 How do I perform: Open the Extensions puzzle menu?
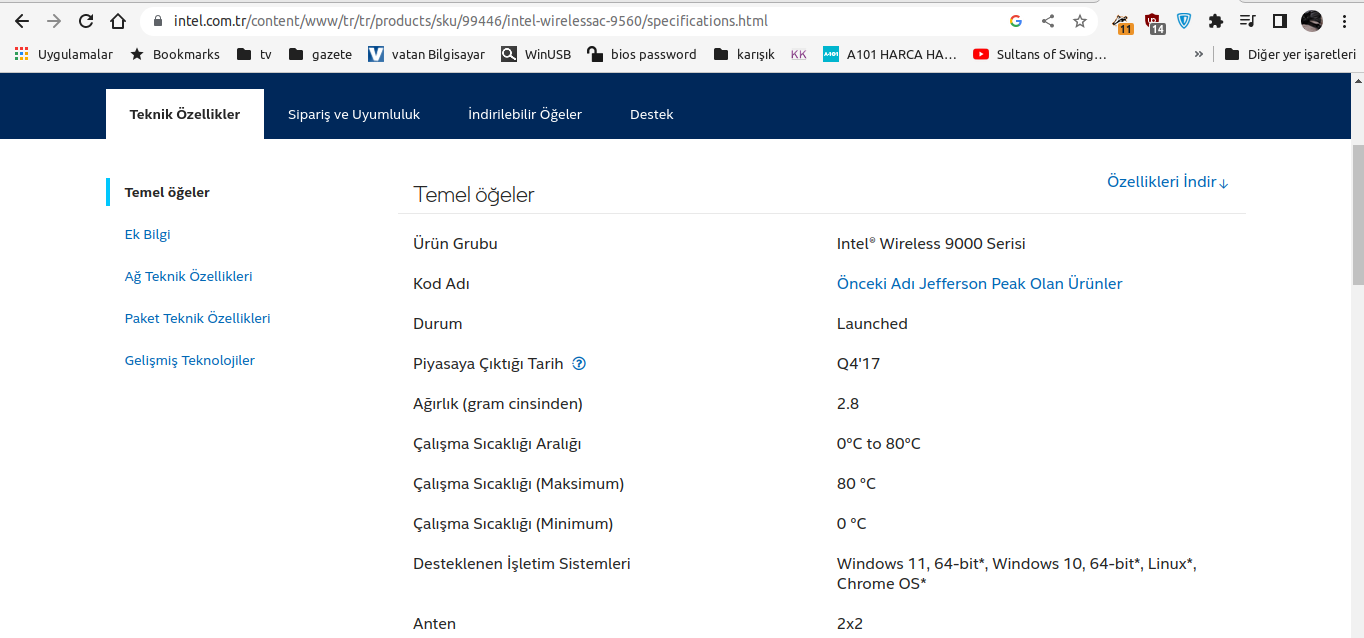pos(1216,21)
